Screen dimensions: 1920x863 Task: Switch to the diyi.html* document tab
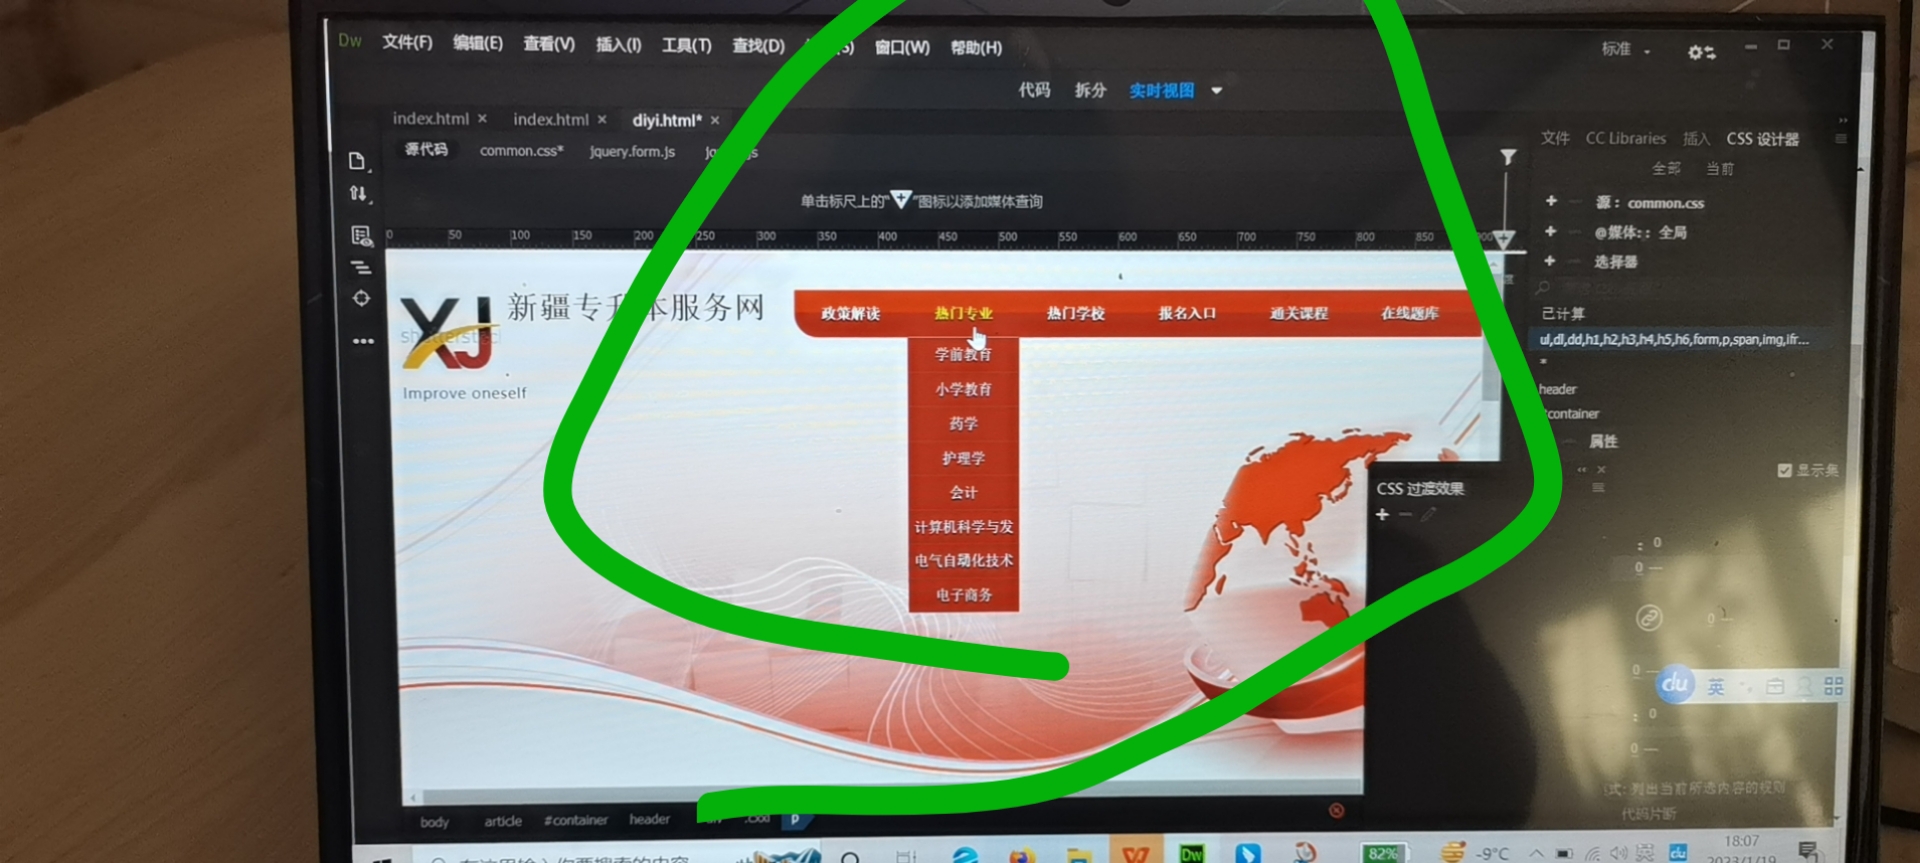tap(667, 120)
